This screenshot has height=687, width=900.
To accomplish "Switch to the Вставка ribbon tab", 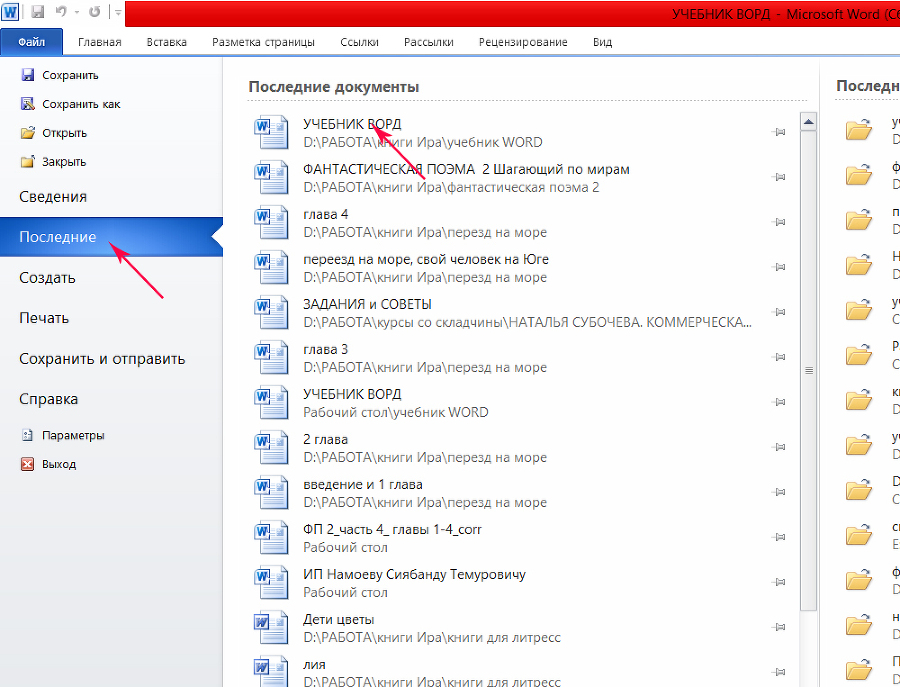I will [x=166, y=42].
